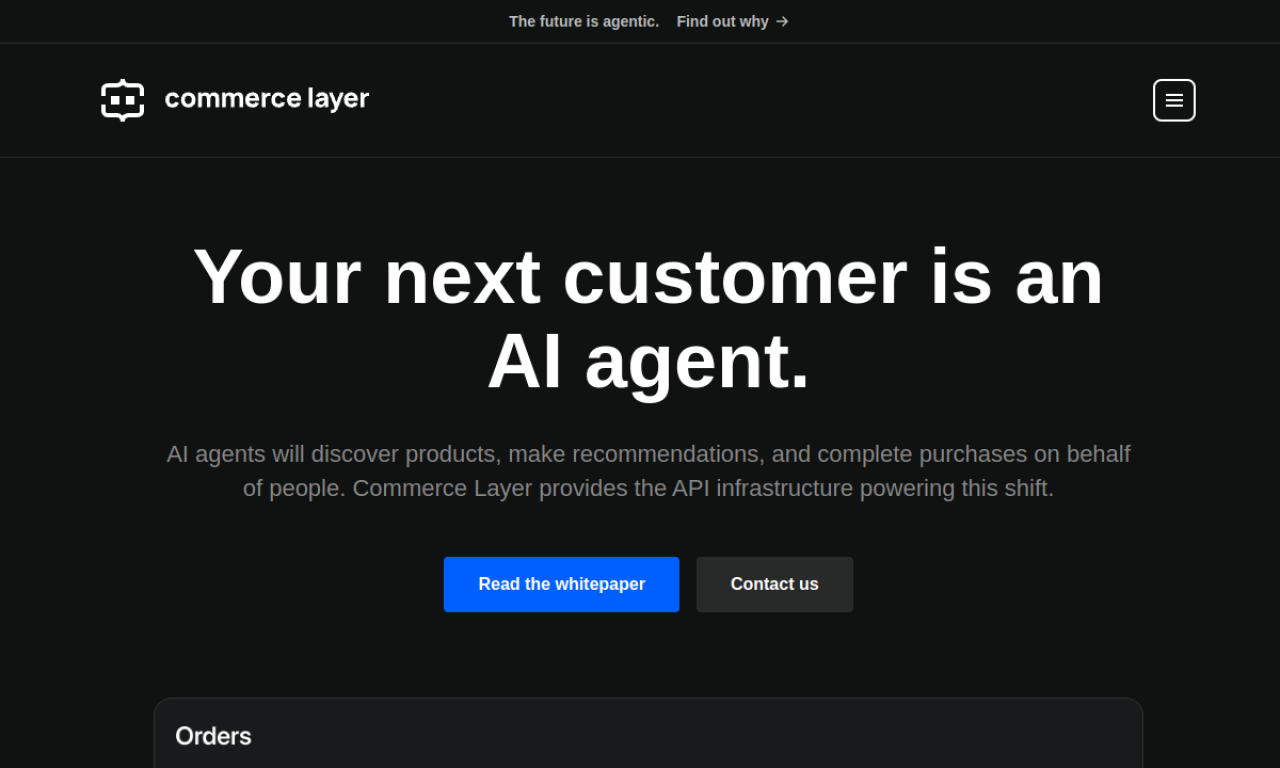Select the puzzle-shaped brand mark in the header
This screenshot has width=1280, height=768.
122,100
